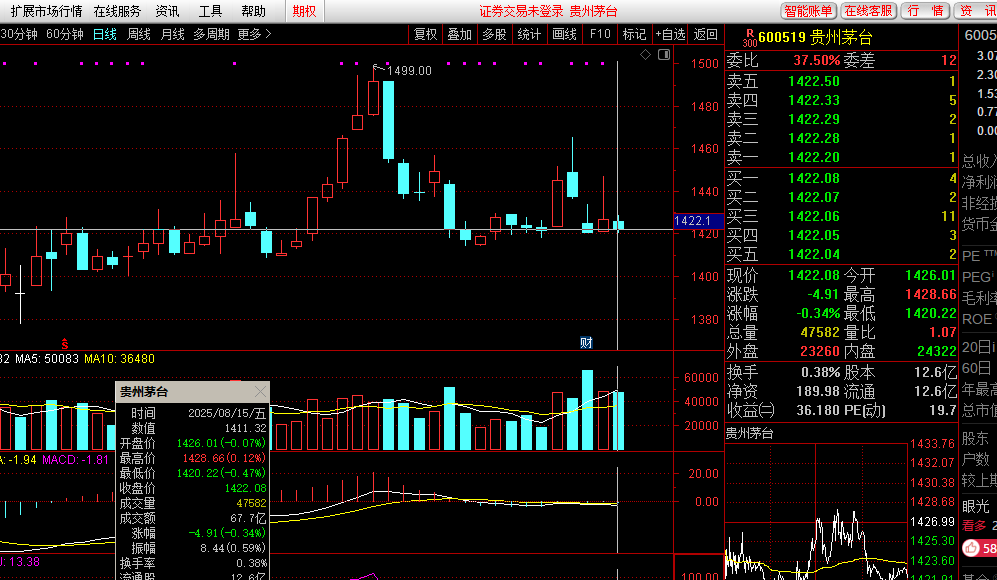Click the 买四 price 1422.05
Screen dimensions: 997x580
814,236
